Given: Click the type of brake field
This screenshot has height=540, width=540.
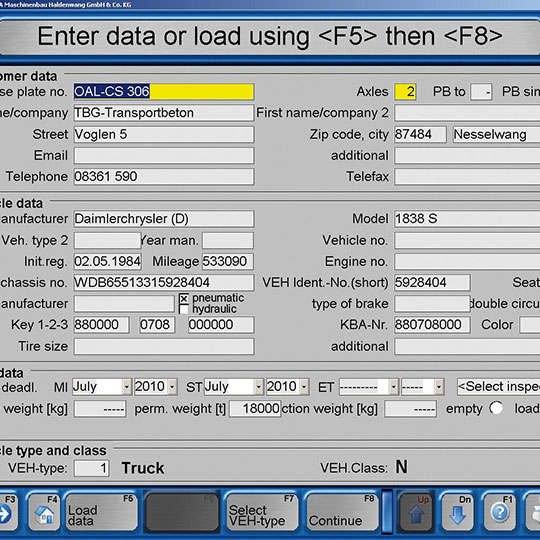Looking at the screenshot, I should (x=433, y=304).
